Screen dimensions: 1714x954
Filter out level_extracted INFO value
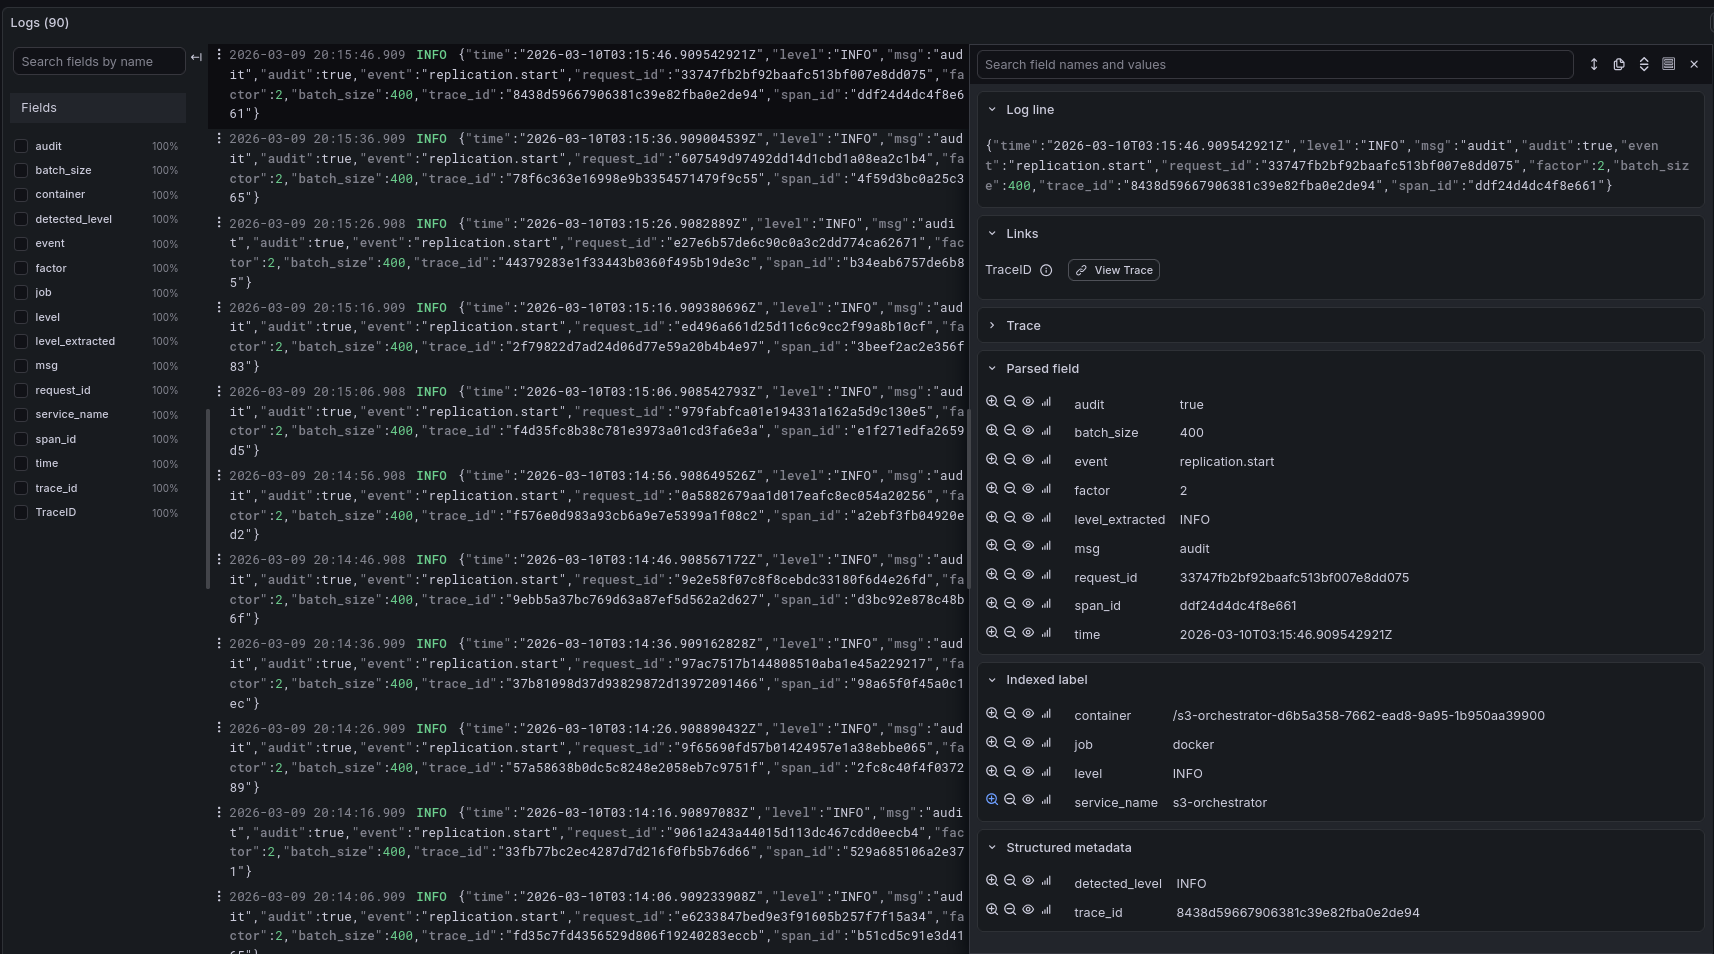point(1010,517)
